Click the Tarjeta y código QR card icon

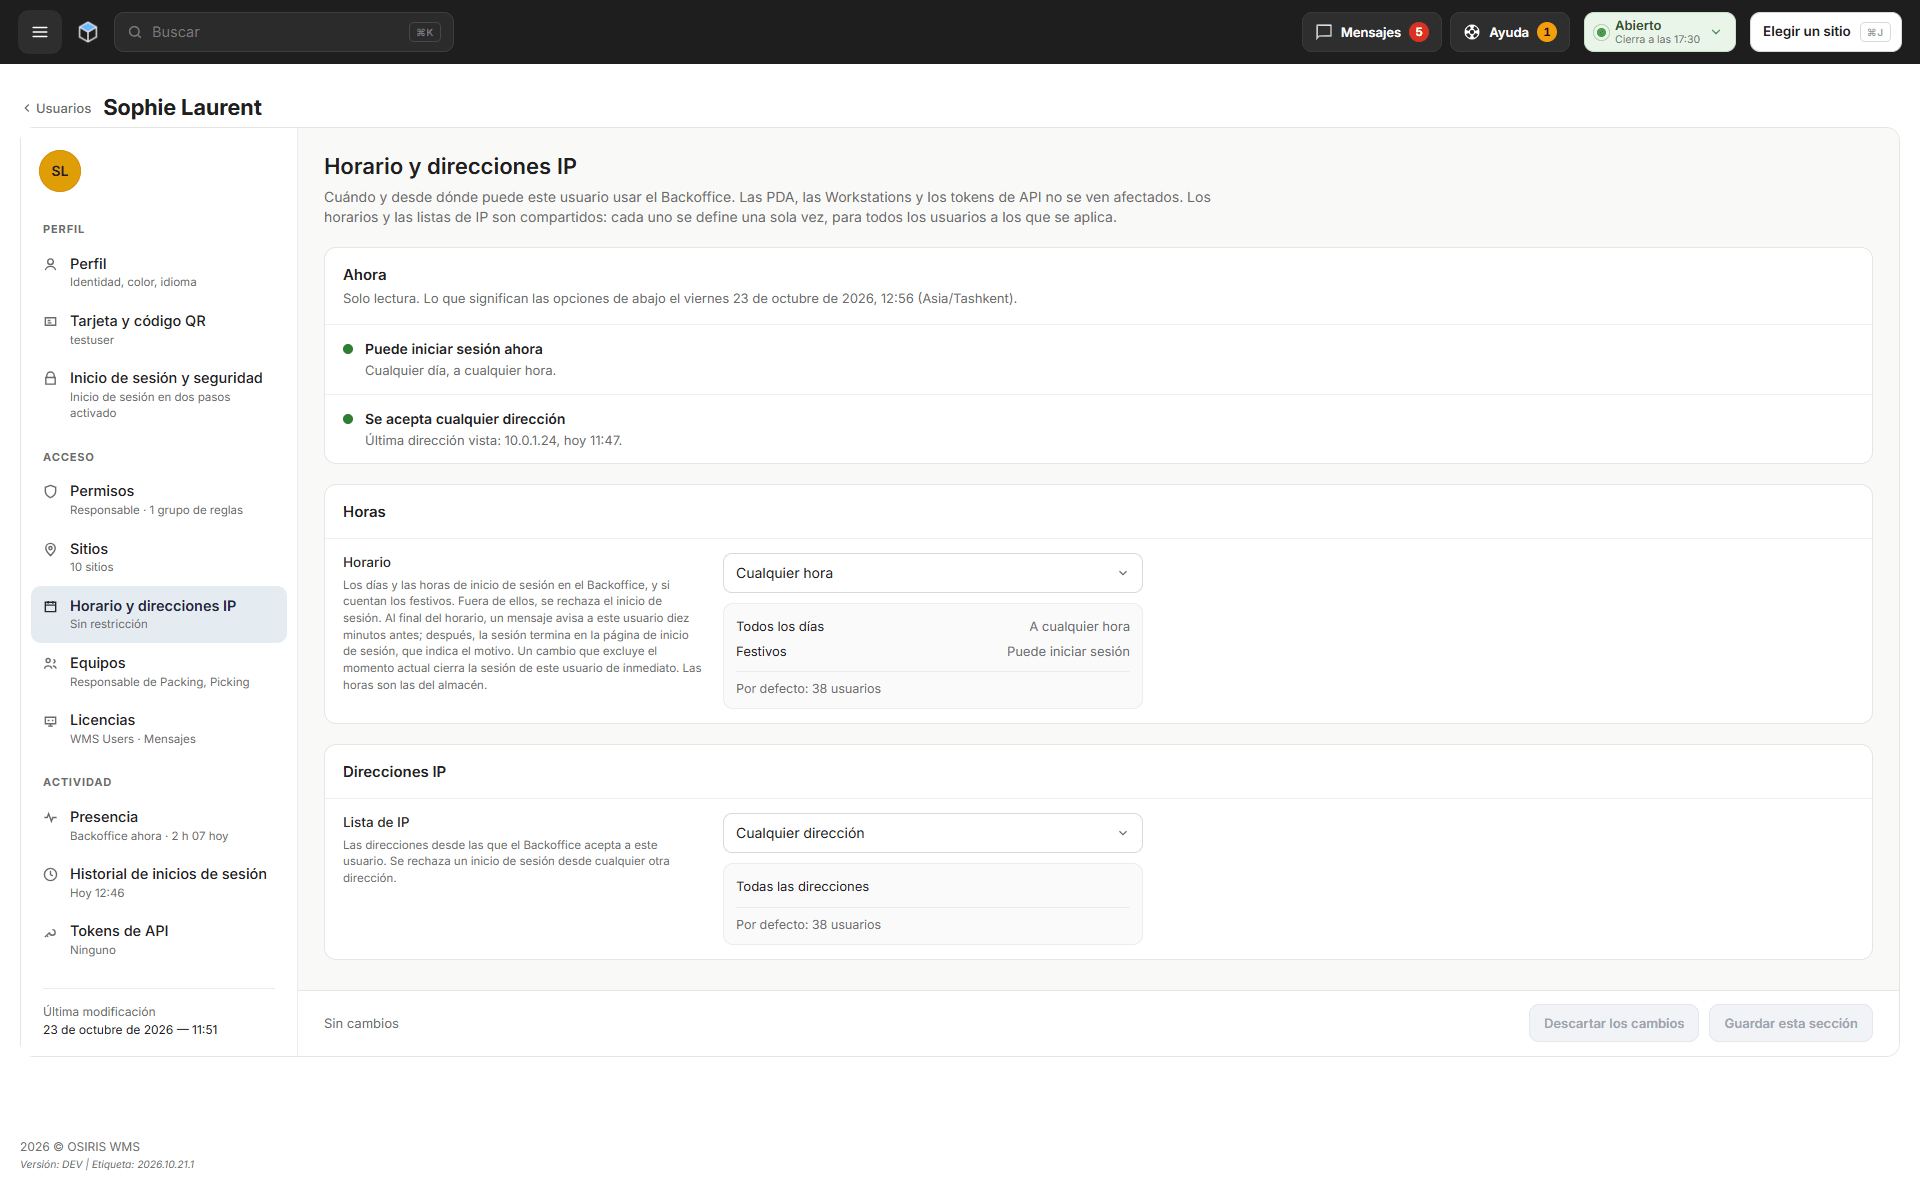[50, 321]
